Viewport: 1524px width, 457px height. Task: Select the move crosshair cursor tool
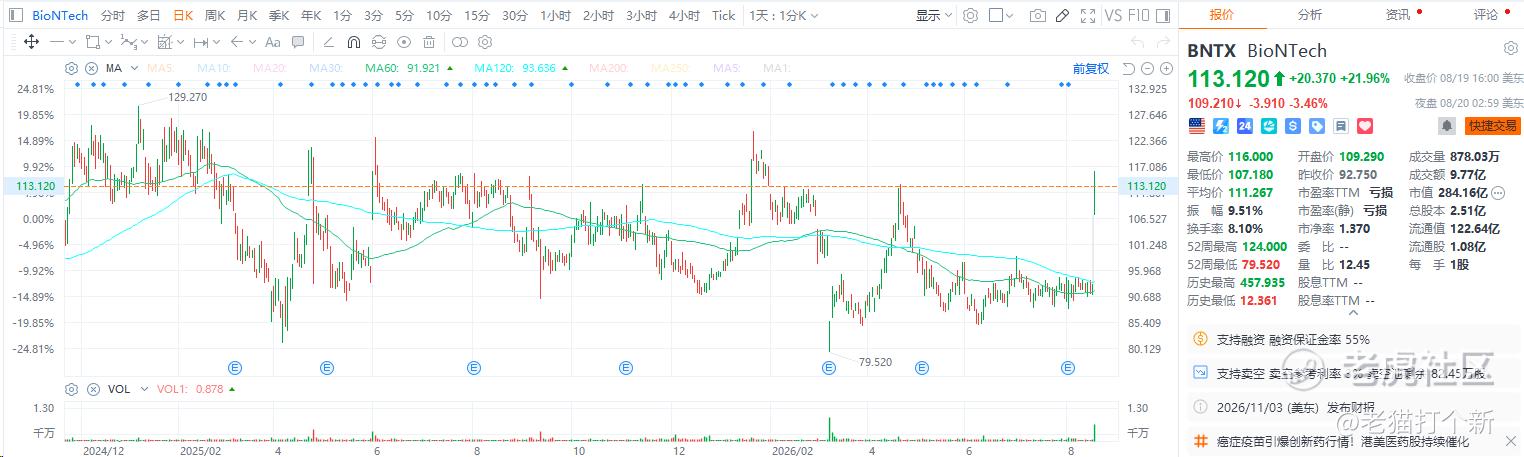pyautogui.click(x=31, y=42)
